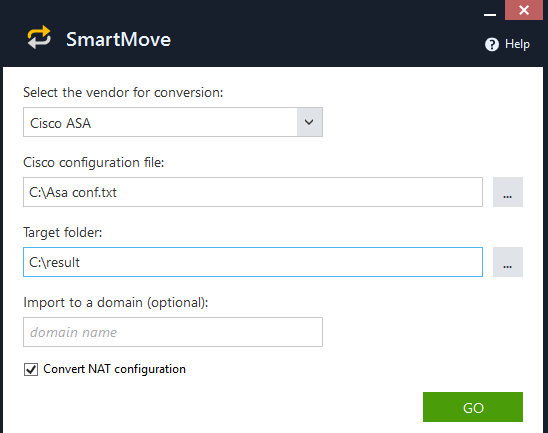Expand the vendor dropdown chevron arrow
Image resolution: width=548 pixels, height=433 pixels.
tap(309, 122)
